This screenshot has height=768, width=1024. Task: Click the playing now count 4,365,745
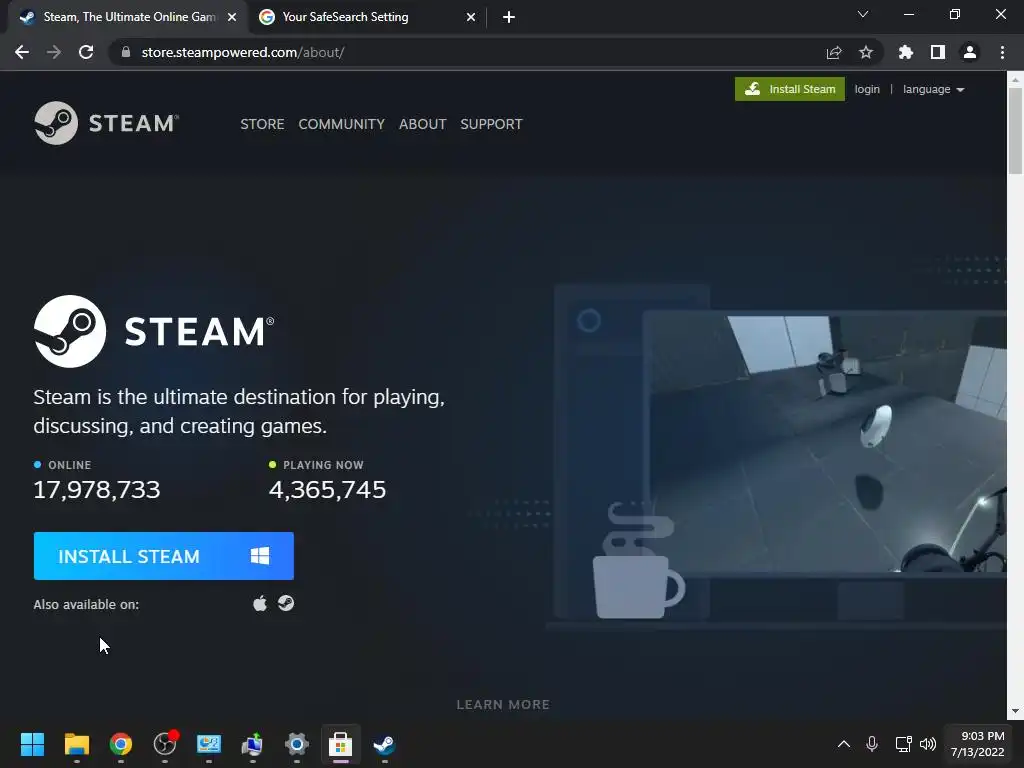(327, 490)
